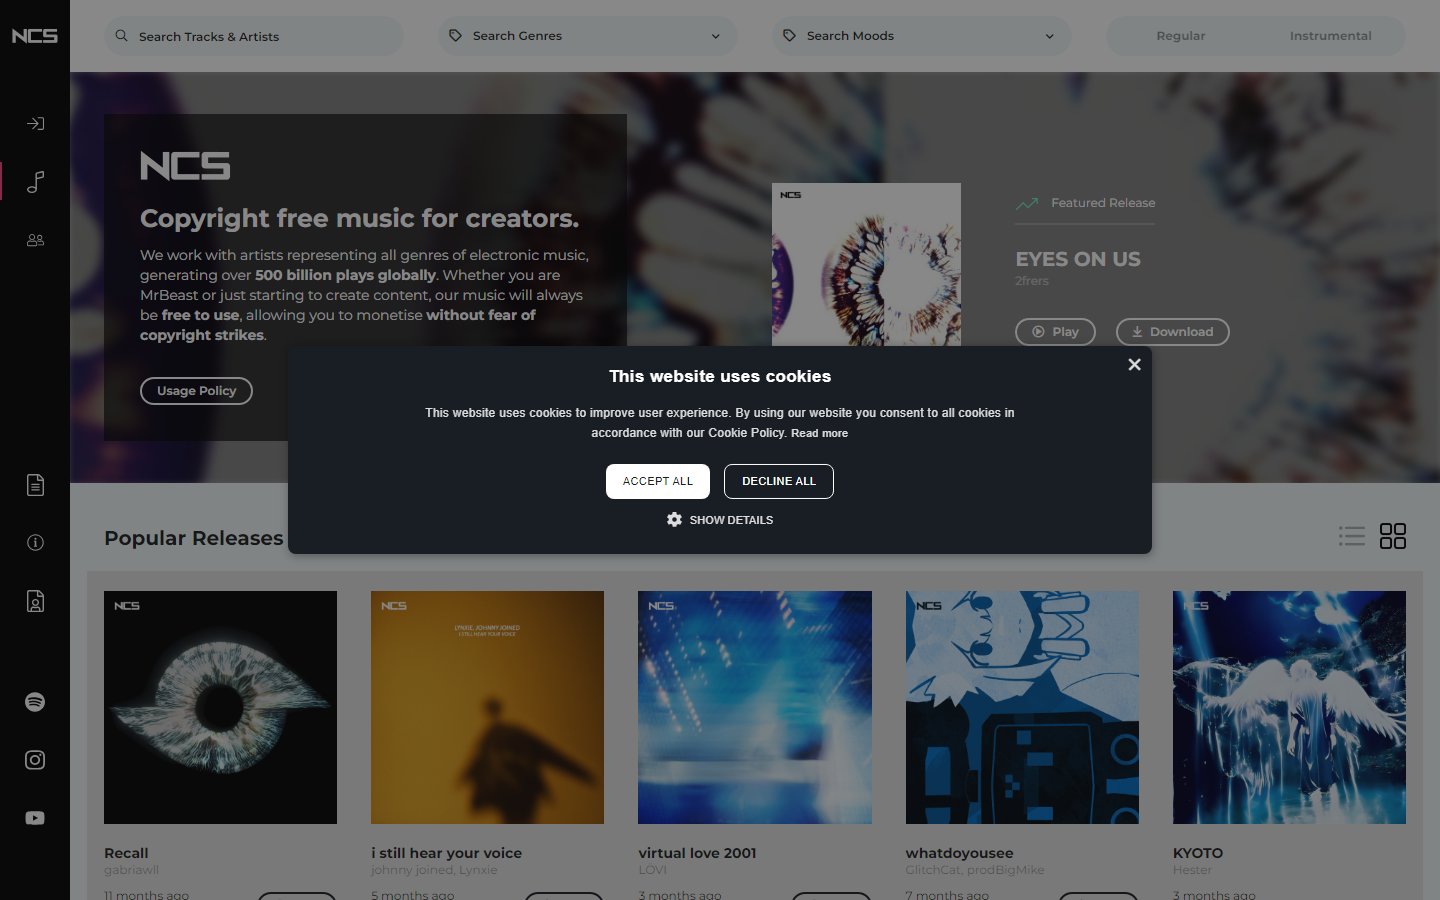Open the login arrow icon in sidebar
The height and width of the screenshot is (900, 1440).
point(35,124)
